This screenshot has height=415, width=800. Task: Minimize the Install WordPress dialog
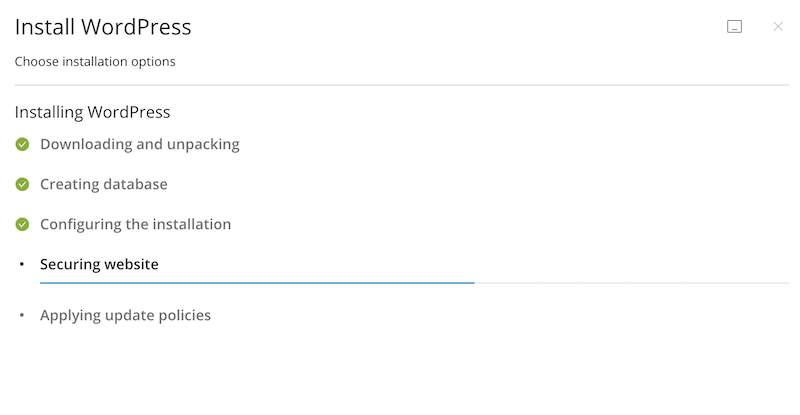point(734,27)
